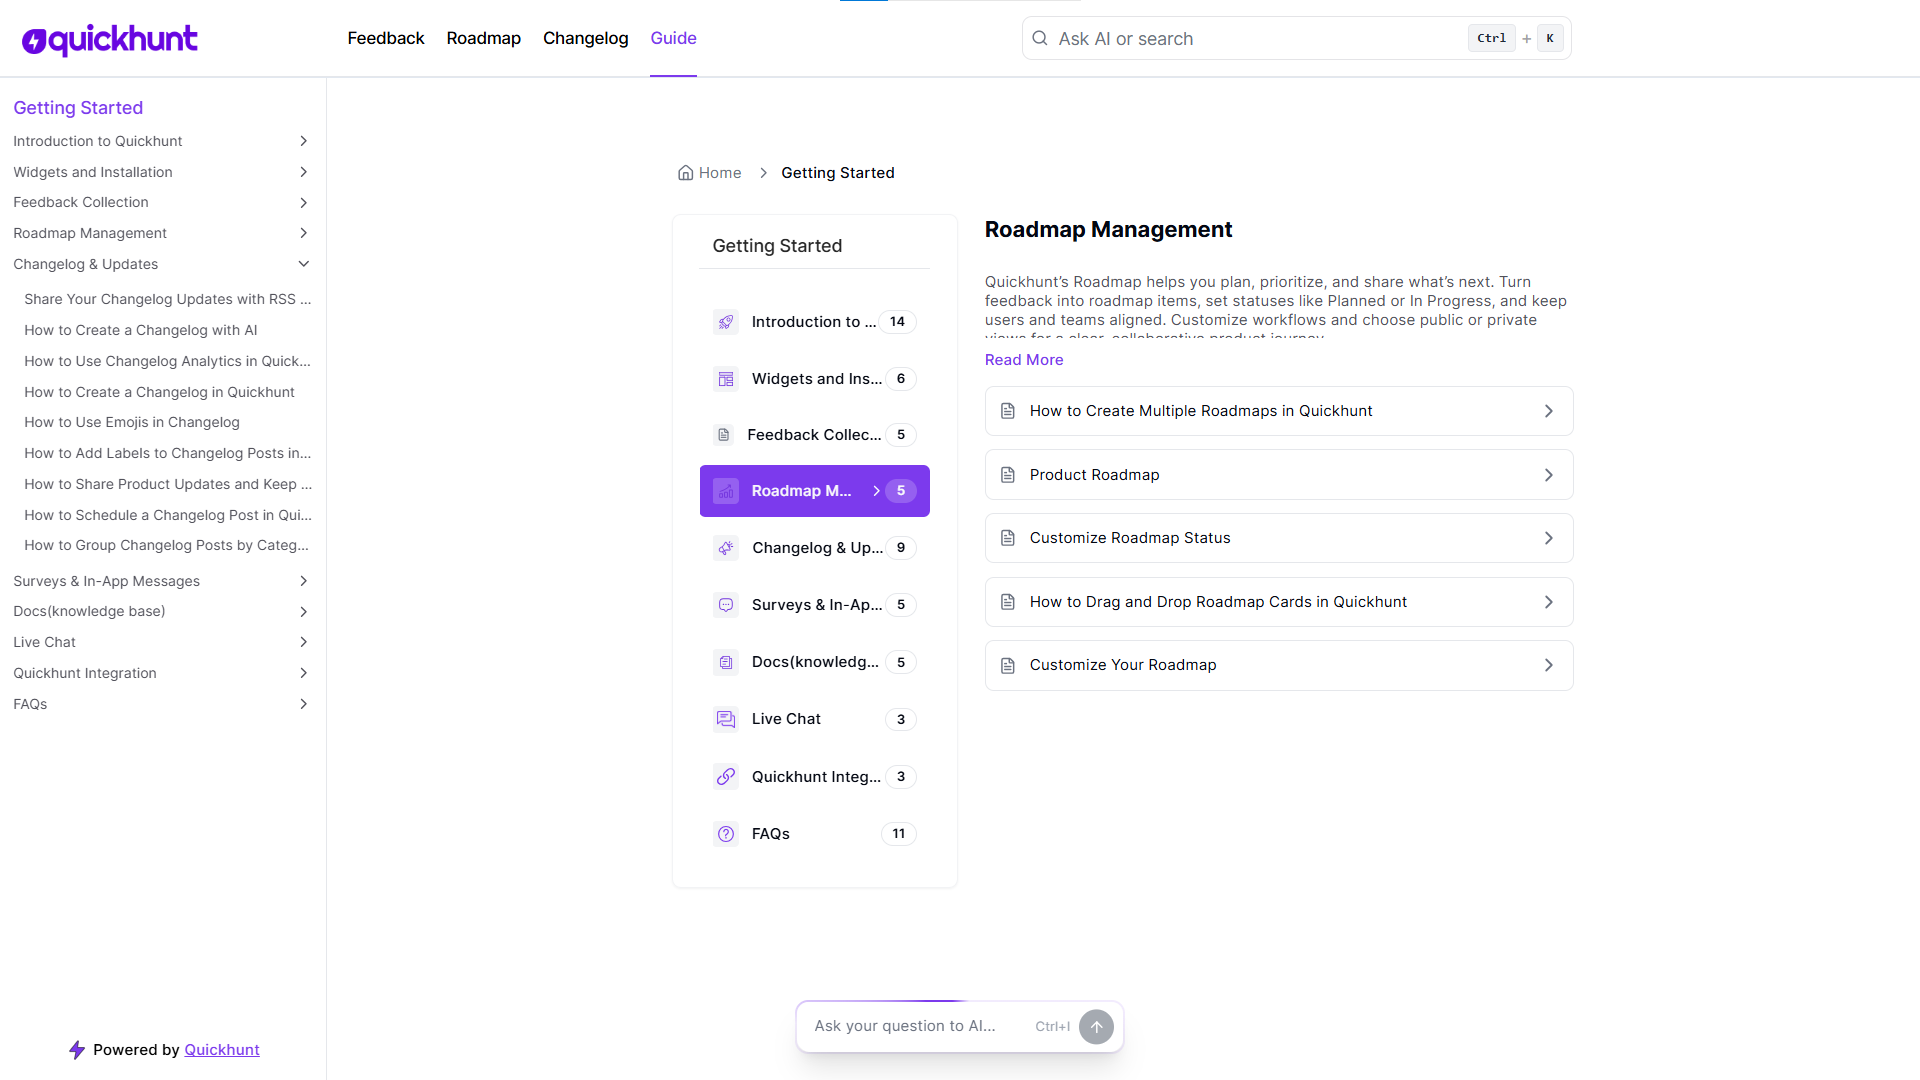Viewport: 1920px width, 1080px height.
Task: Select the Introduction to ... category with 14
Action: click(x=815, y=322)
